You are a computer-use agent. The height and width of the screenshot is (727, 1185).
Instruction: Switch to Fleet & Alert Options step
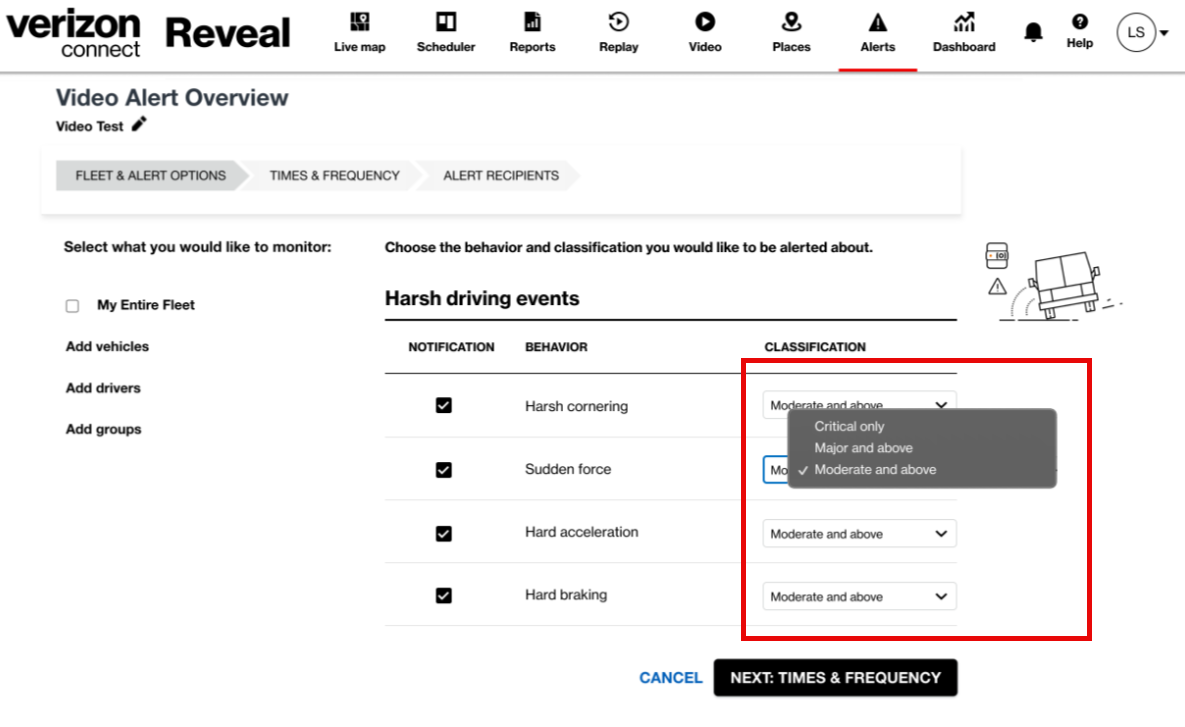click(150, 175)
